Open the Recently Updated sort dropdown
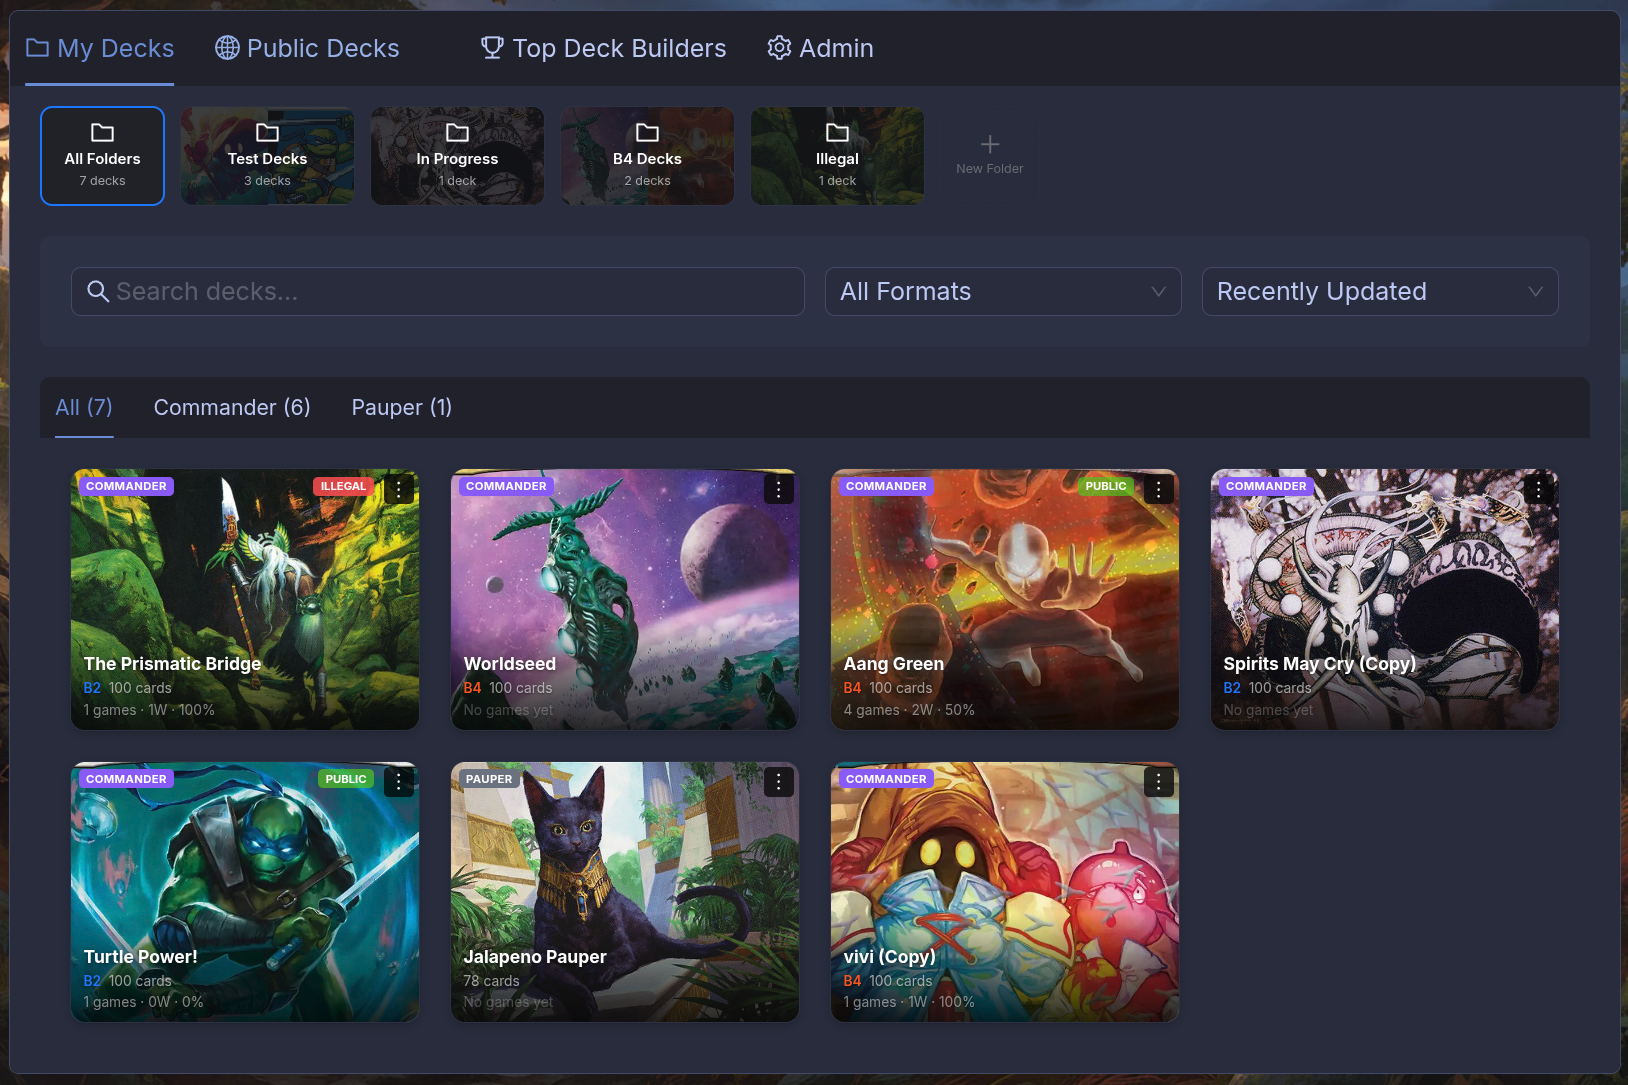 (x=1379, y=291)
